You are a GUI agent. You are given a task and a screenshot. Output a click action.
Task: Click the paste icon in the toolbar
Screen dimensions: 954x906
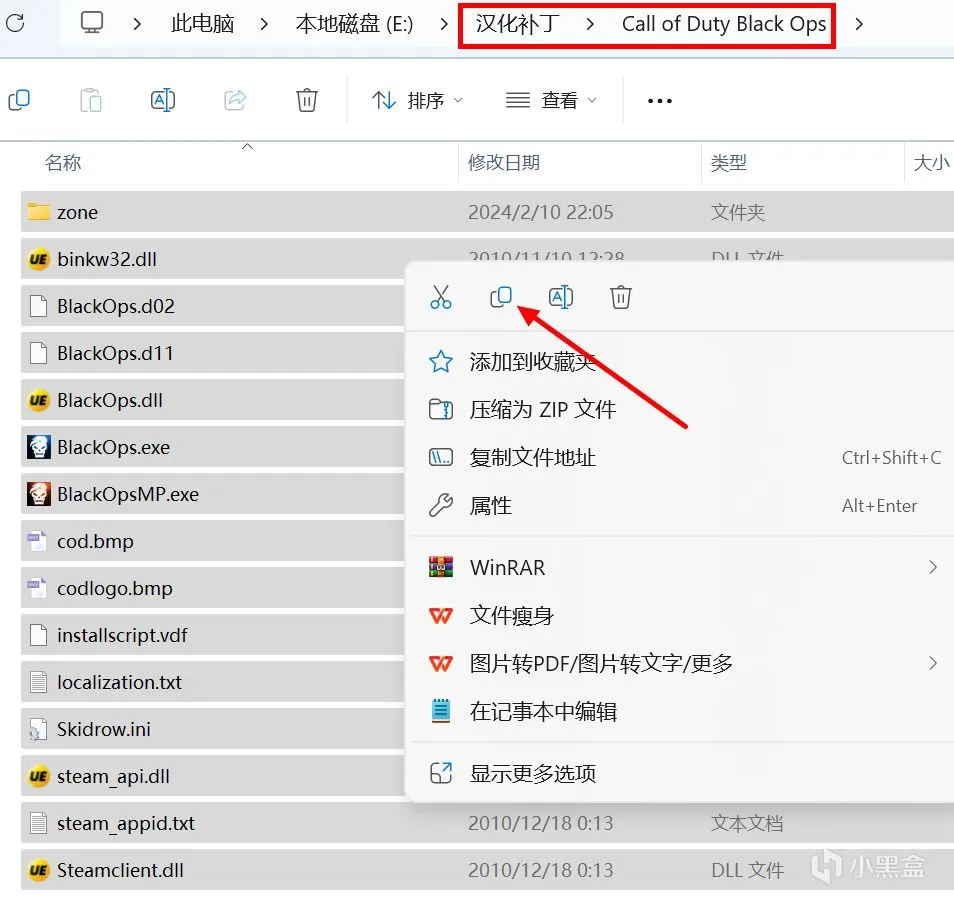click(91, 100)
